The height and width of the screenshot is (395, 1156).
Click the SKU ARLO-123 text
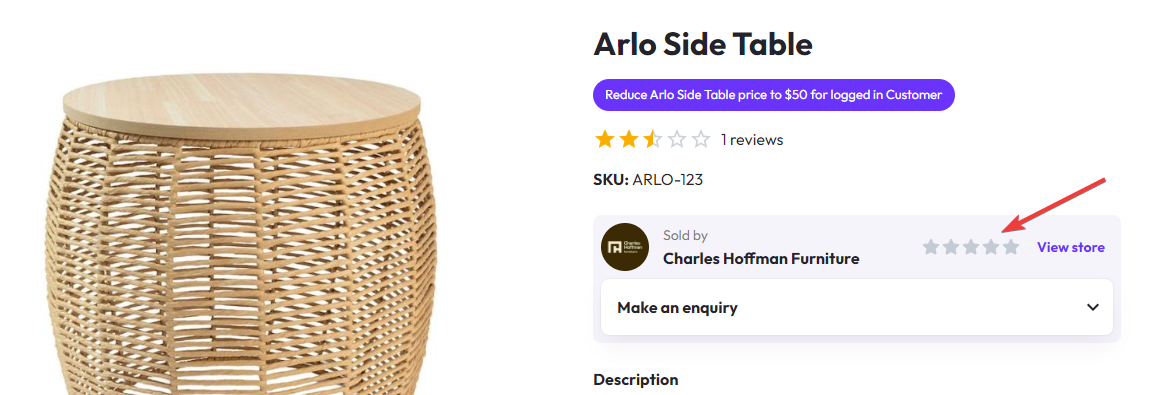coord(648,179)
